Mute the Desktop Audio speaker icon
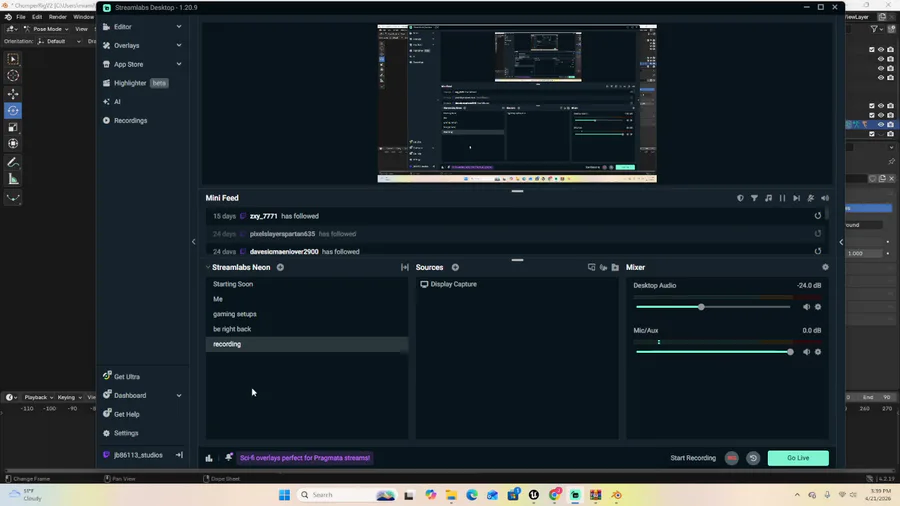The height and width of the screenshot is (506, 900). click(x=806, y=307)
